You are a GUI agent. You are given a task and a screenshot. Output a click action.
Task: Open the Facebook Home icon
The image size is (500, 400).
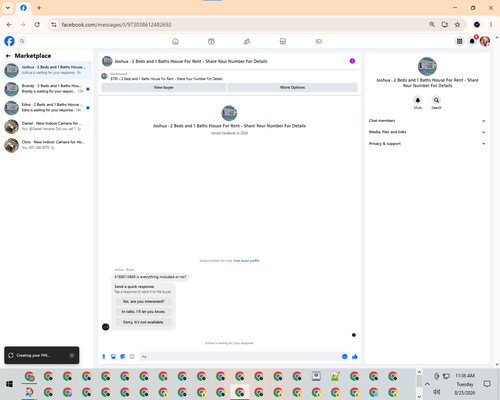(x=175, y=41)
